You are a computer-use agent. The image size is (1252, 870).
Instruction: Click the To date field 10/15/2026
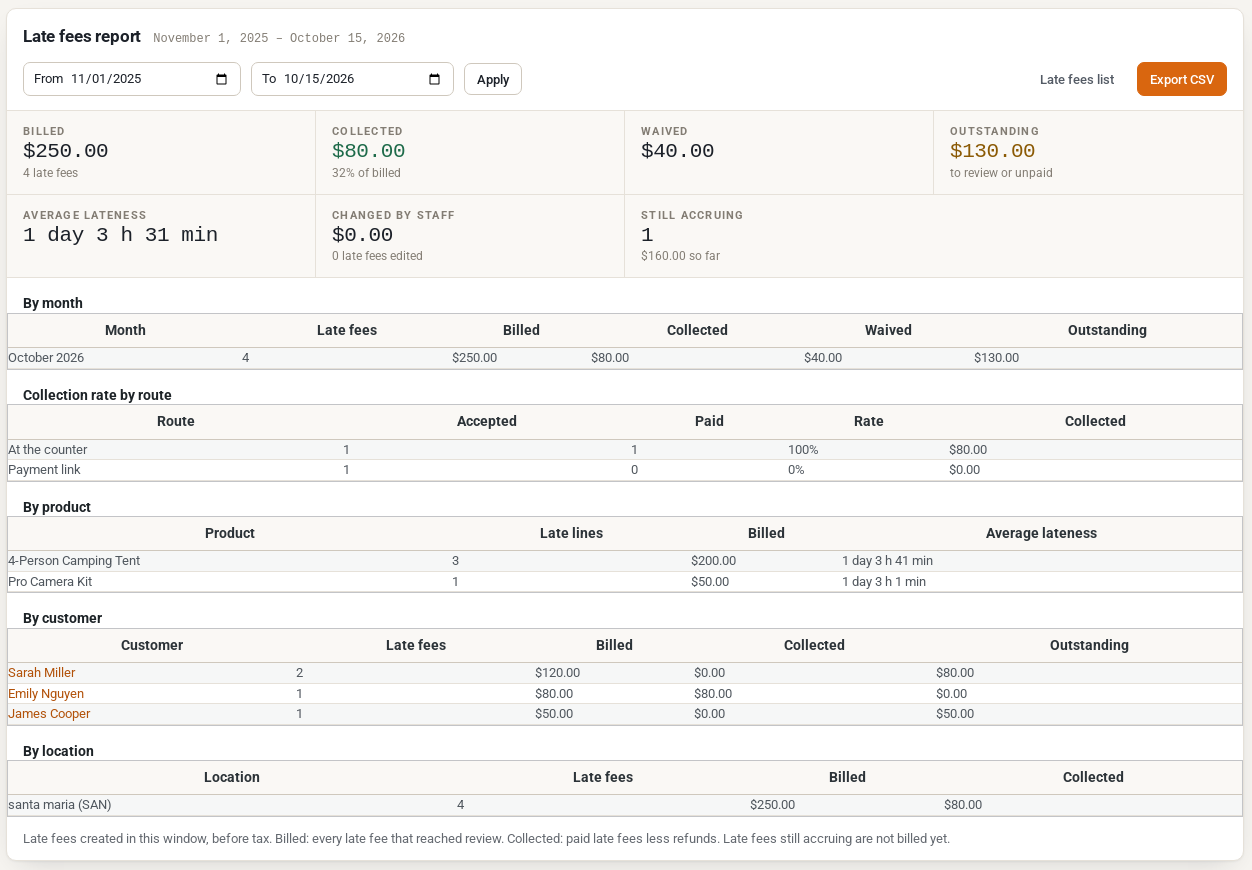[352, 79]
